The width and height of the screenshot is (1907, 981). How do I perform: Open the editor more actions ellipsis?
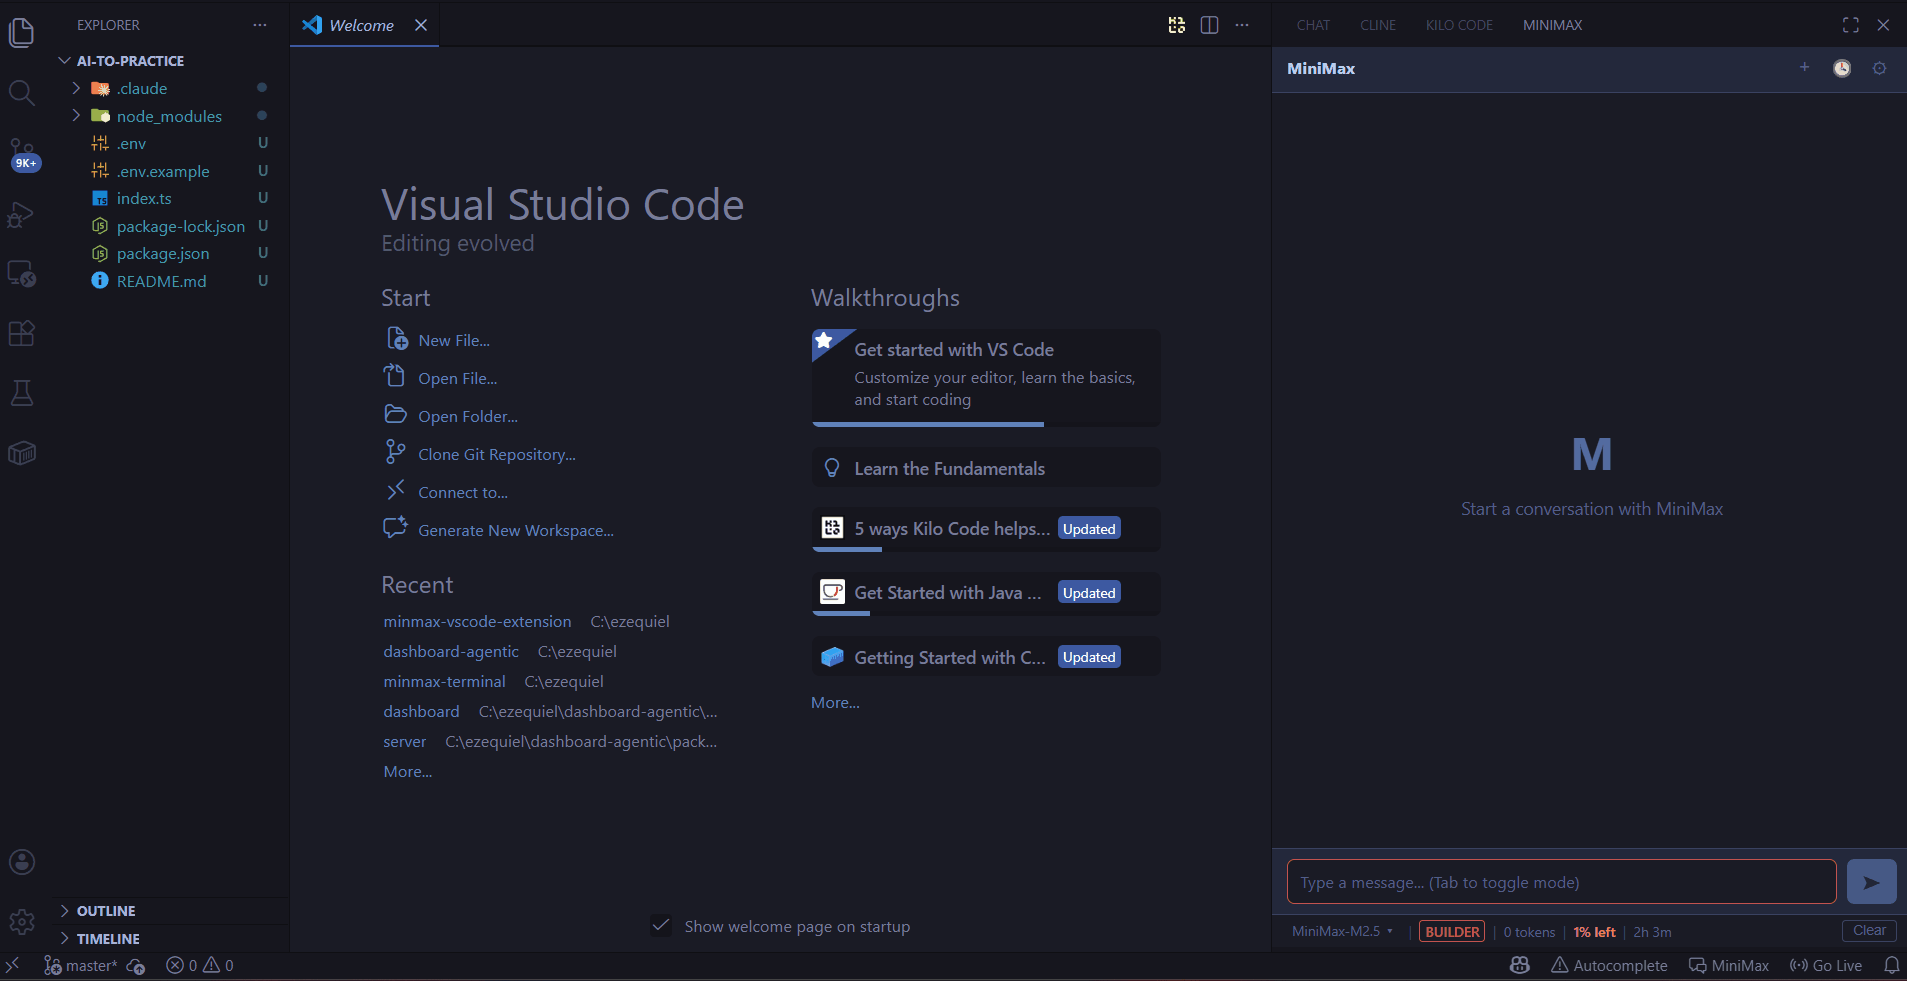click(x=1242, y=25)
